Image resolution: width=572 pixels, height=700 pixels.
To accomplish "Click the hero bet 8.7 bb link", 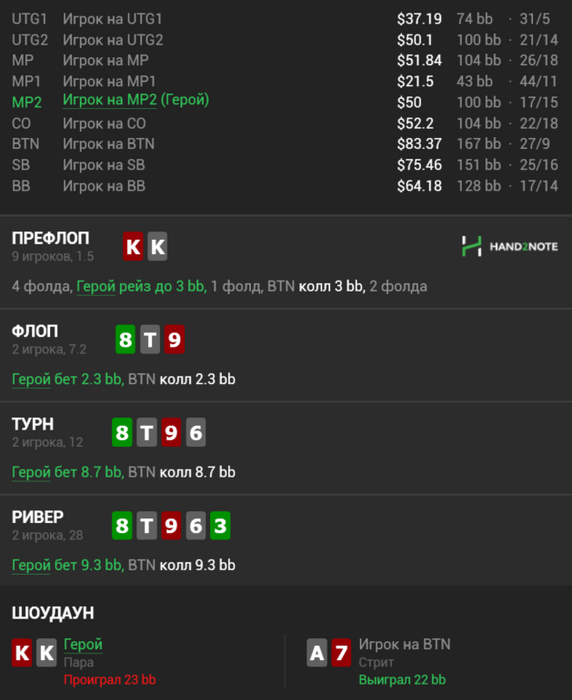I will coord(67,472).
